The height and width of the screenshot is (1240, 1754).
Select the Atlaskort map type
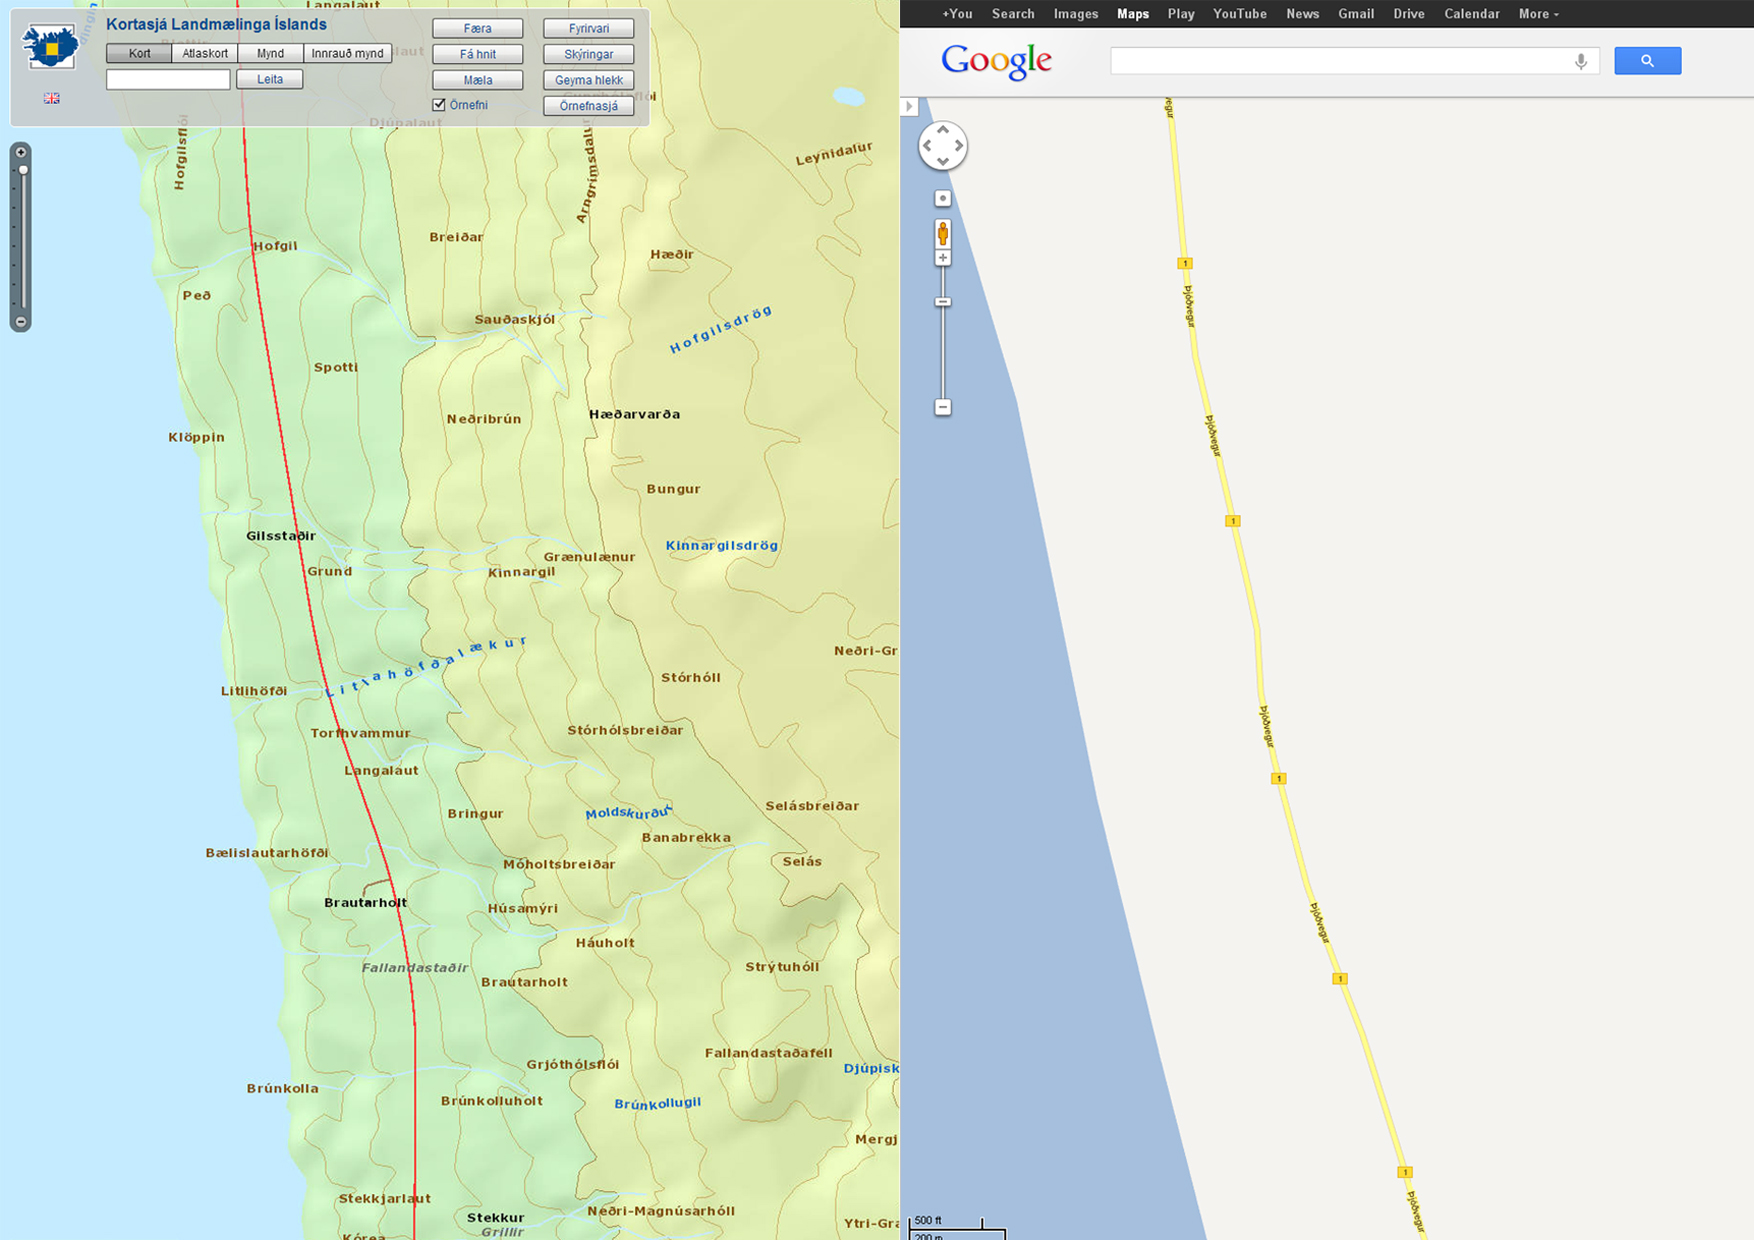coord(205,54)
